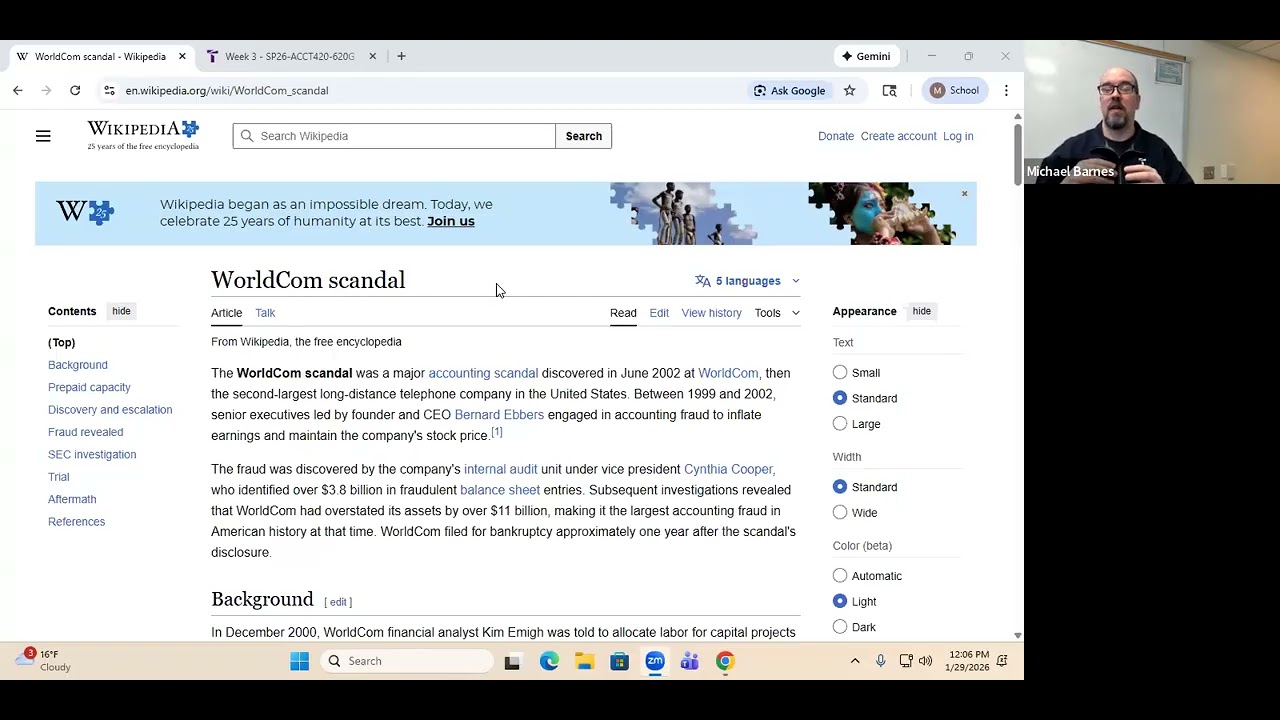The image size is (1280, 720).
Task: Open the School profile button
Action: (954, 90)
